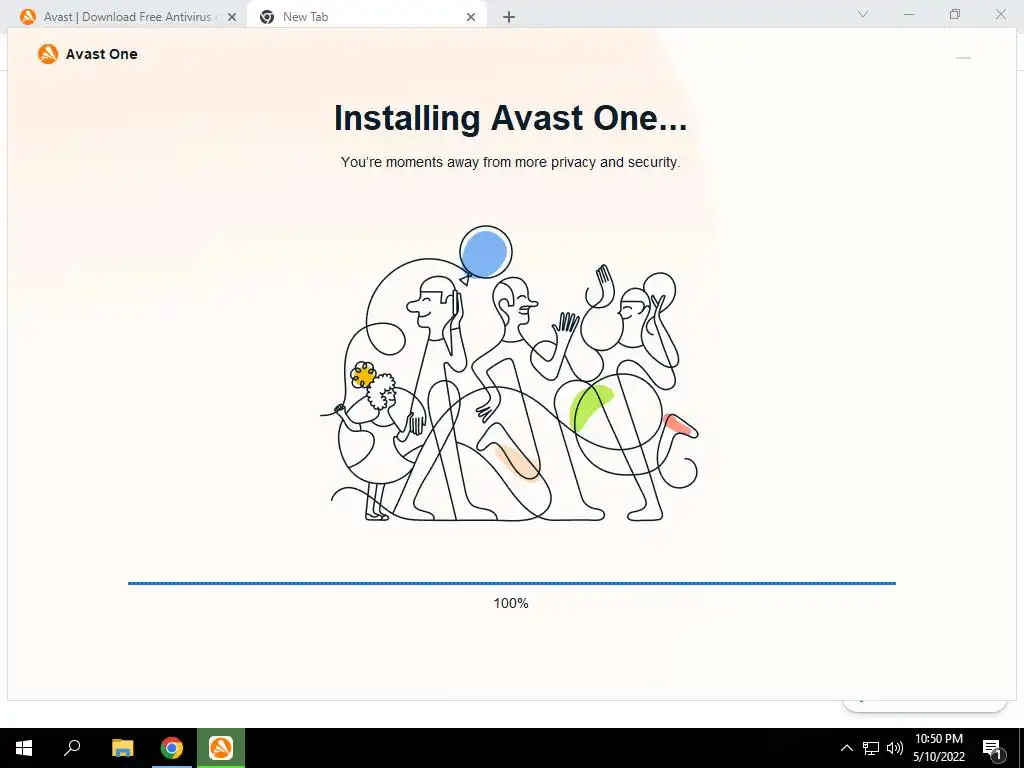The image size is (1024, 768).
Task: Click the Installing Avast One heading
Action: (511, 118)
